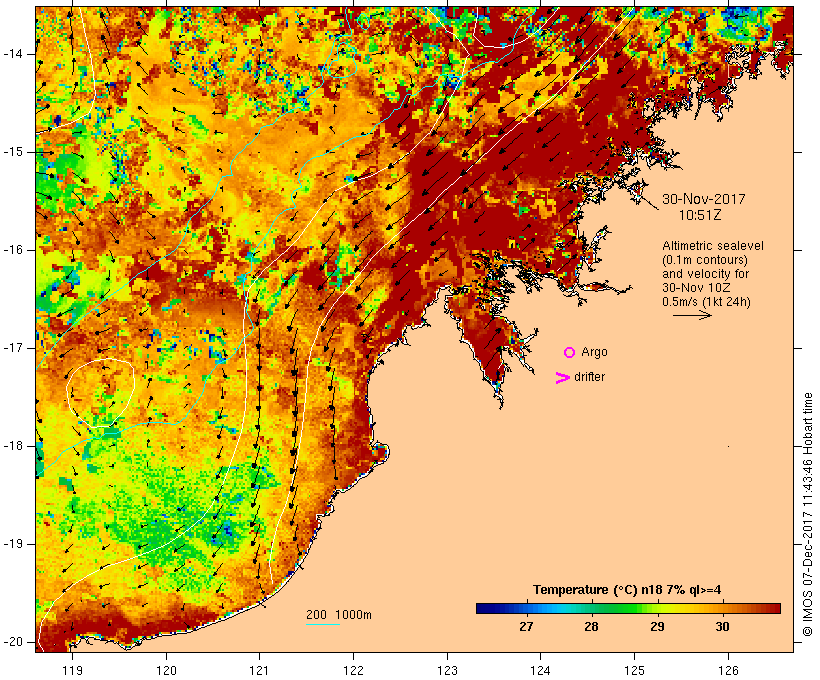Click the '-17' latitude axis label
The height and width of the screenshot is (680, 820).
(x=13, y=348)
